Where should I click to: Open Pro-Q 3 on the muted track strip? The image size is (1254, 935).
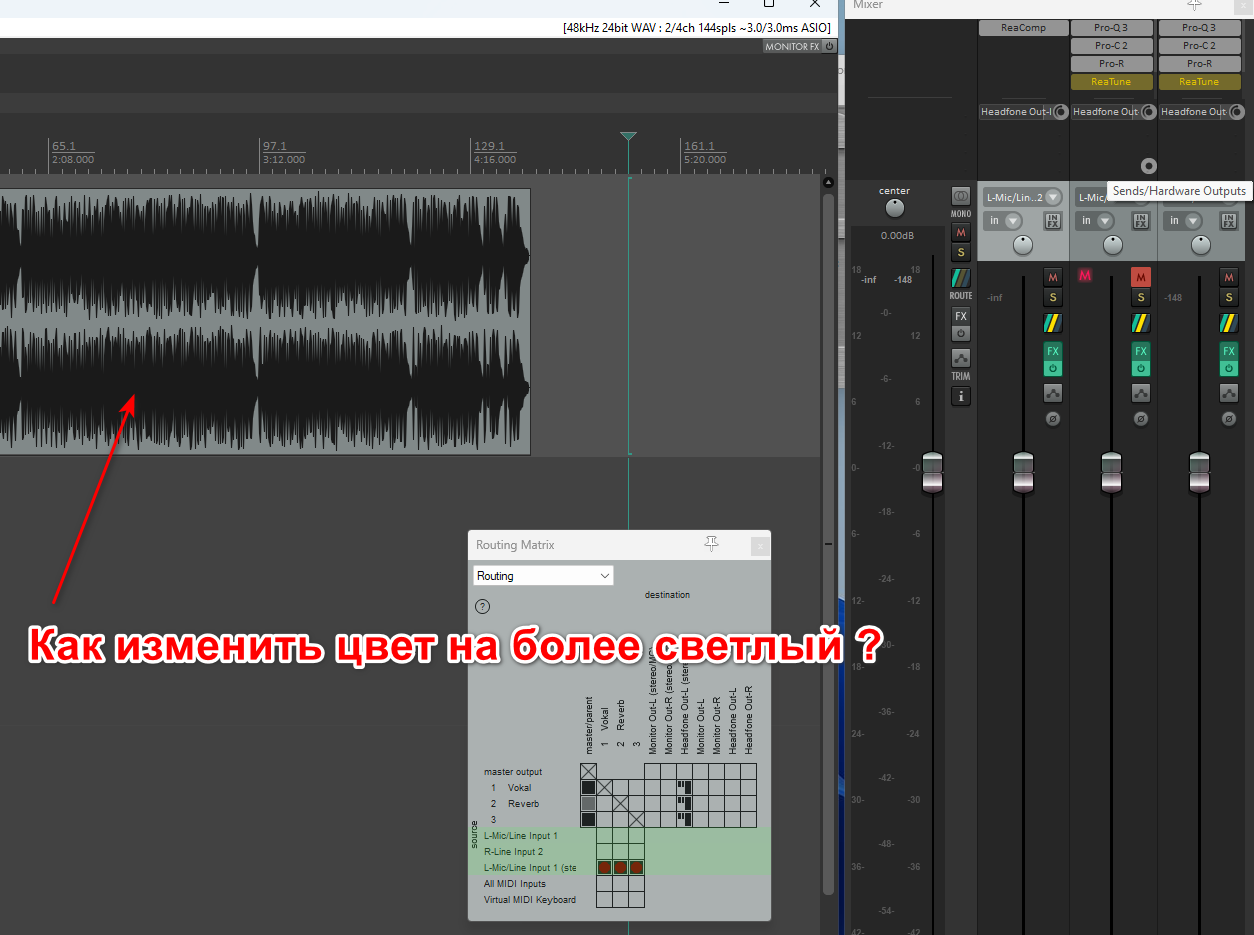(x=1111, y=28)
